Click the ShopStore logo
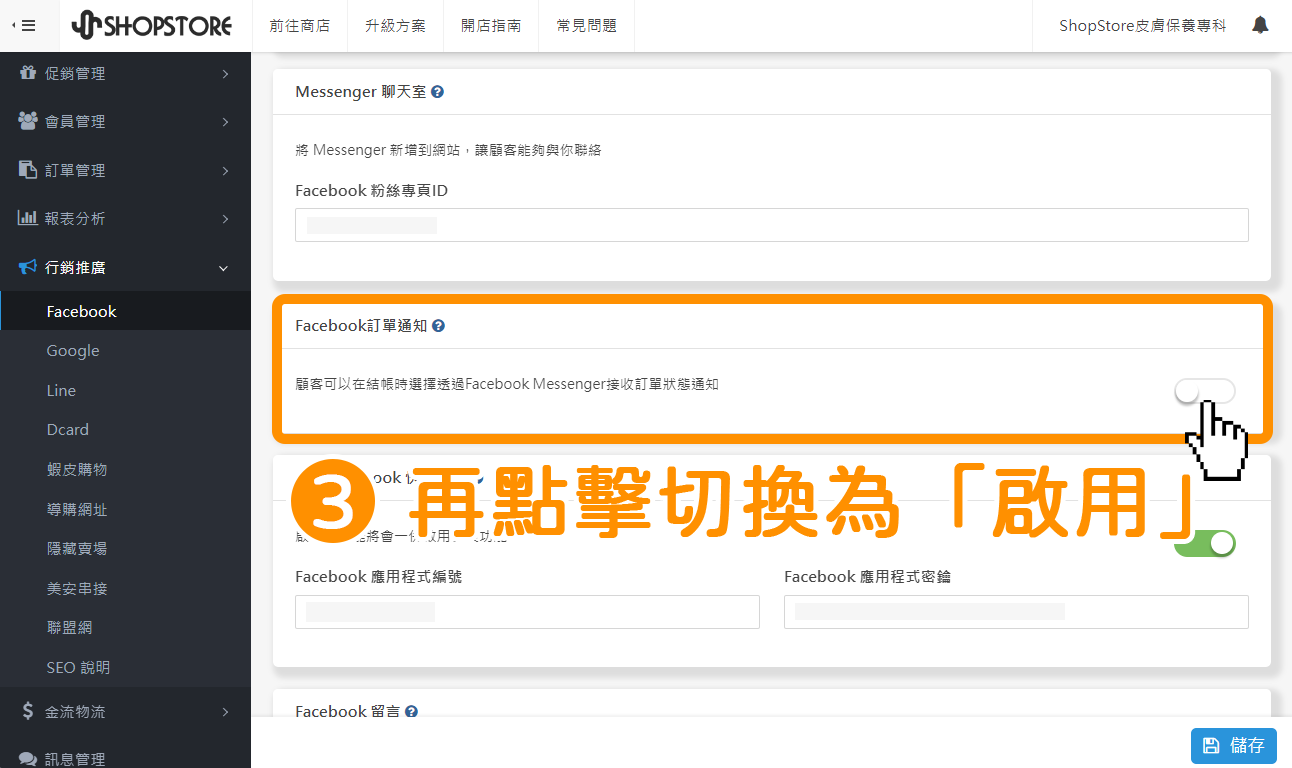 coord(153,26)
